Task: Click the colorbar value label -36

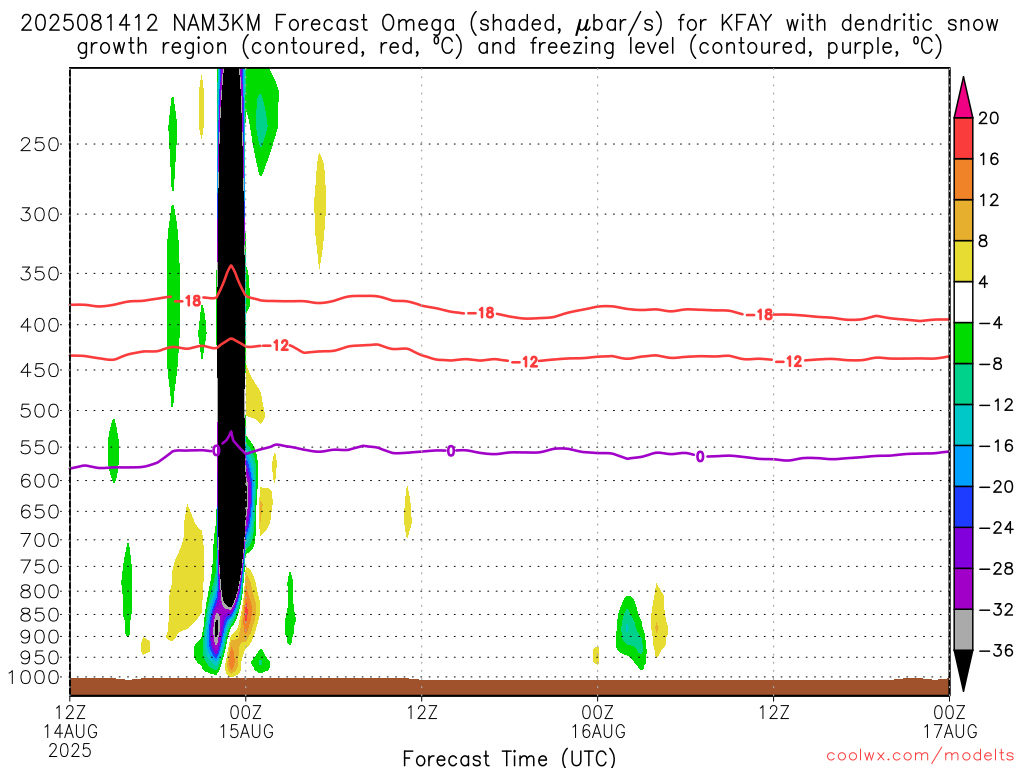Action: pos(996,650)
